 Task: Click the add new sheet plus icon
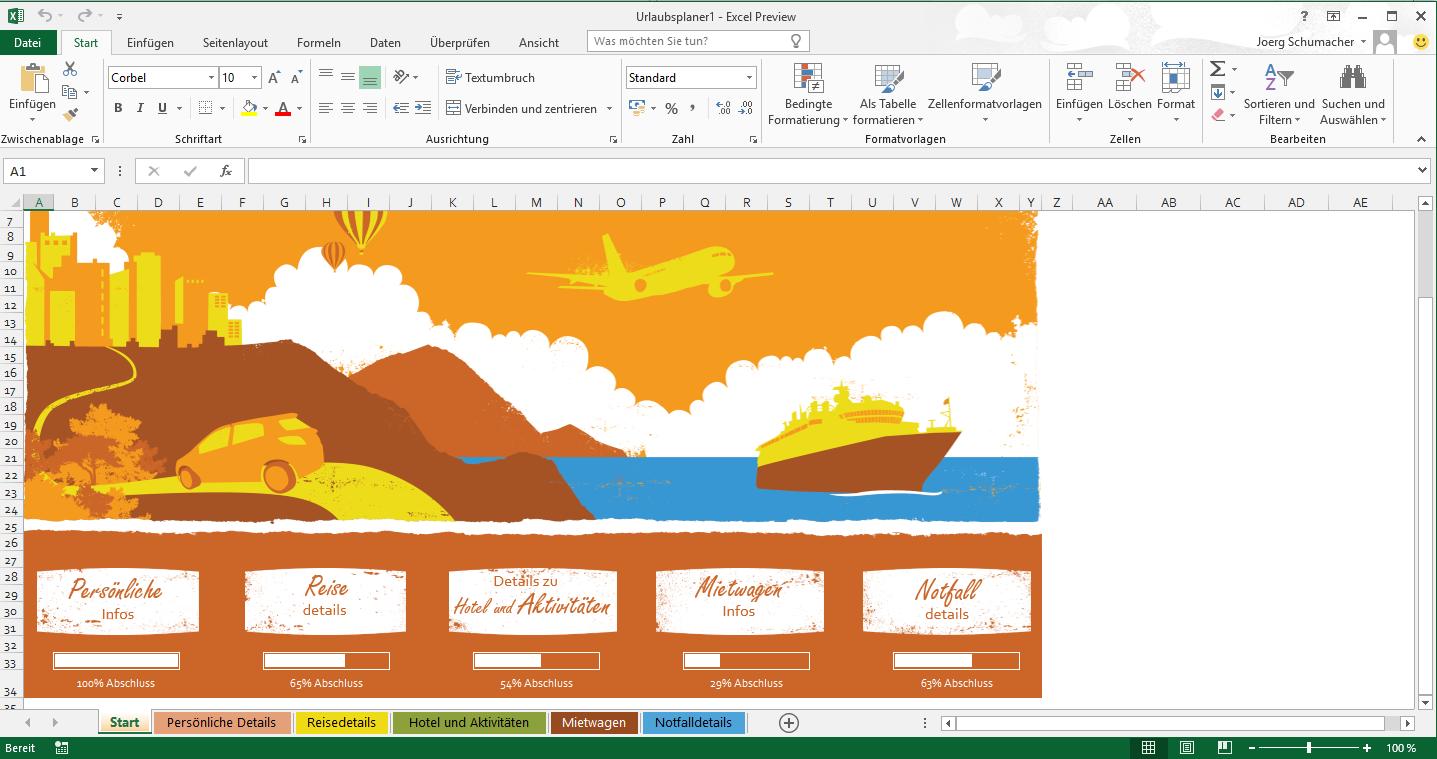click(789, 723)
